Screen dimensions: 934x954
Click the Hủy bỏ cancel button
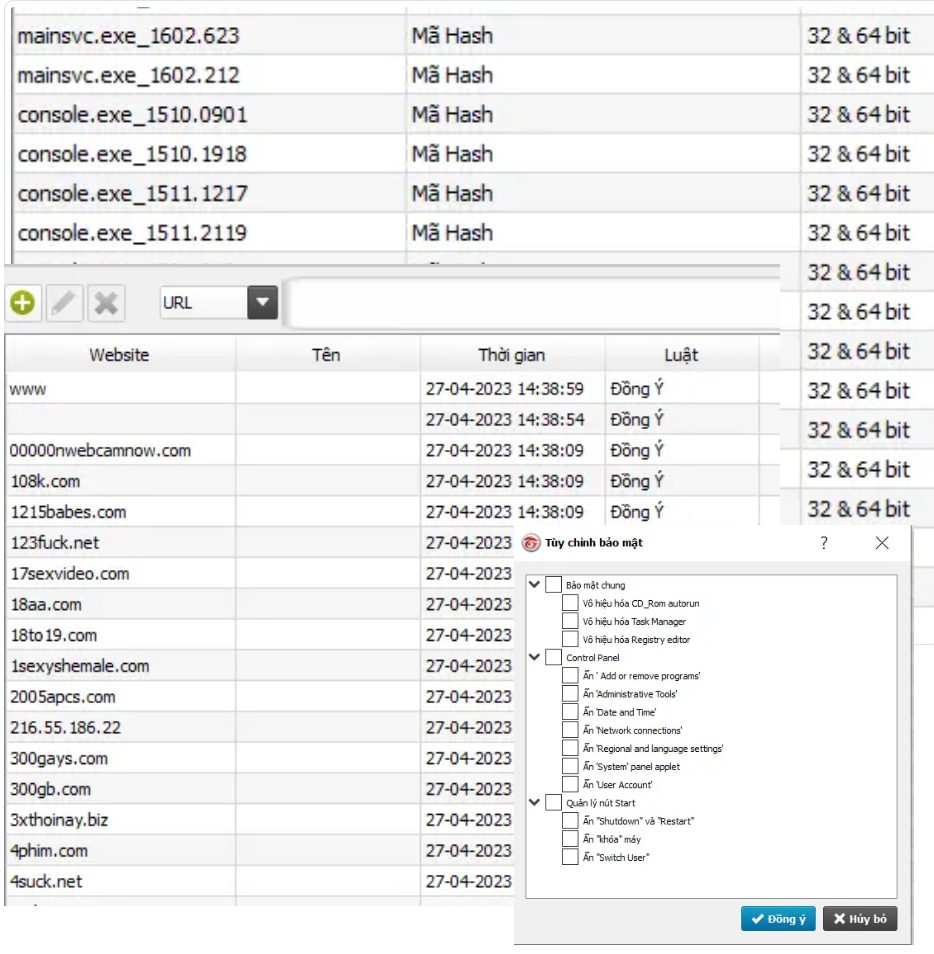(859, 919)
